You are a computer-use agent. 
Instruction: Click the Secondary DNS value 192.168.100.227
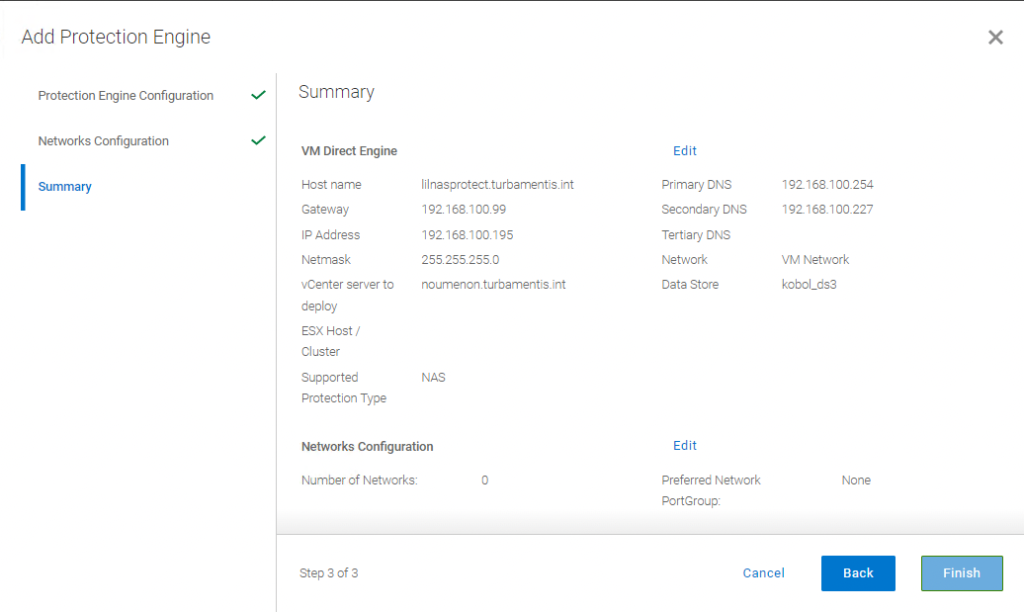(x=827, y=210)
